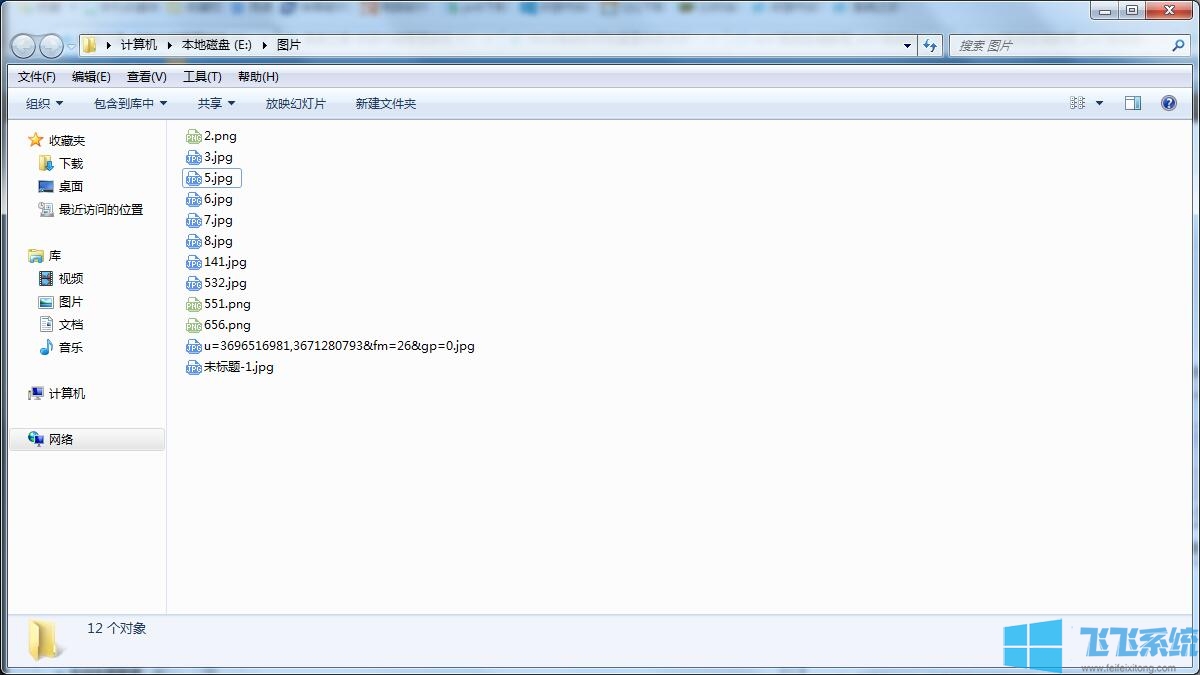Click the Refresh button beside address bar
Screen dimensions: 1200x675
pyautogui.click(x=931, y=46)
